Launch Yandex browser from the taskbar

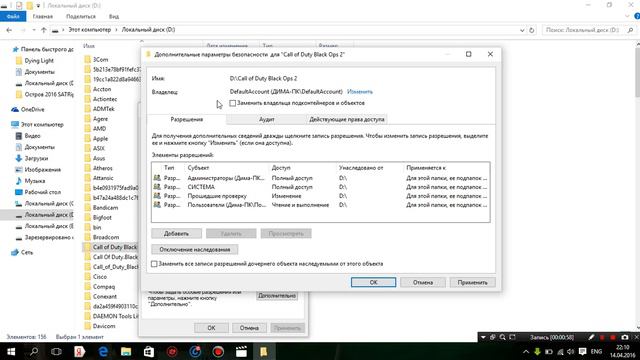pos(80,351)
